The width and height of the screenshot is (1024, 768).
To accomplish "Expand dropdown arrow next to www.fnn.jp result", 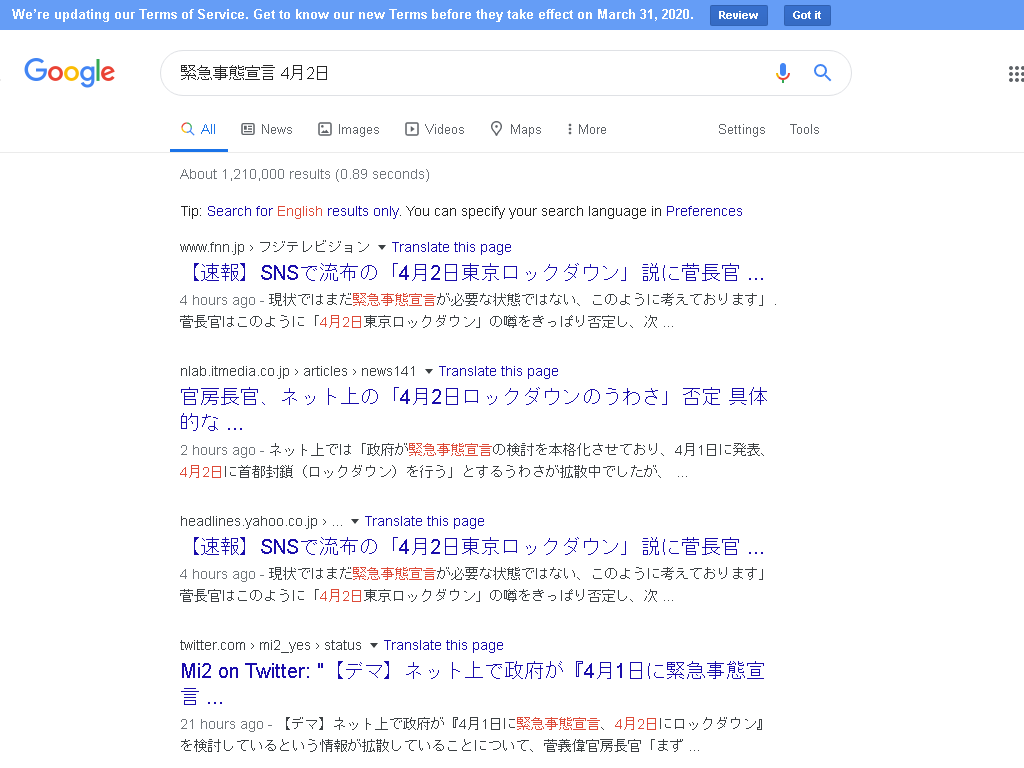I will pos(381,247).
